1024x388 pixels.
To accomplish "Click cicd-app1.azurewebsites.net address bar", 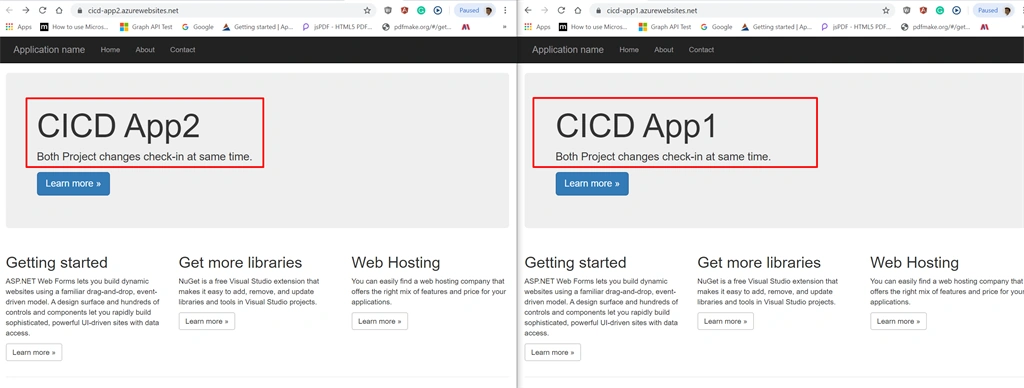I will click(x=741, y=10).
